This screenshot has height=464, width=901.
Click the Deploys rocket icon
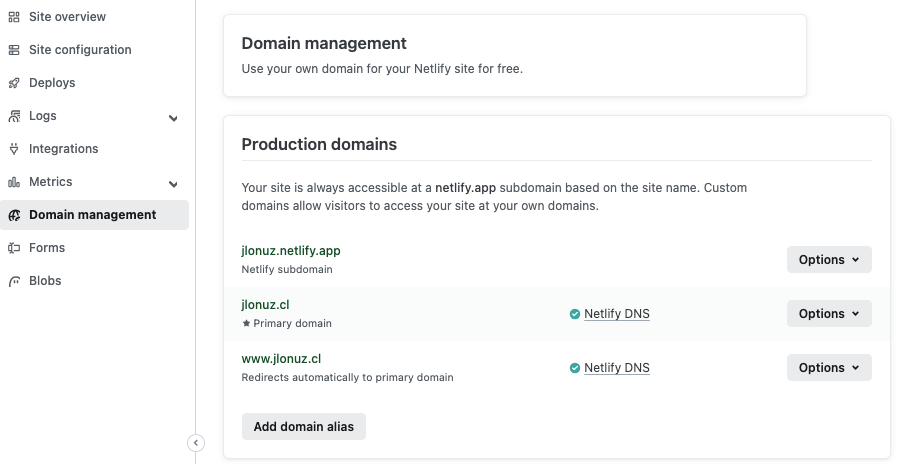(x=14, y=83)
